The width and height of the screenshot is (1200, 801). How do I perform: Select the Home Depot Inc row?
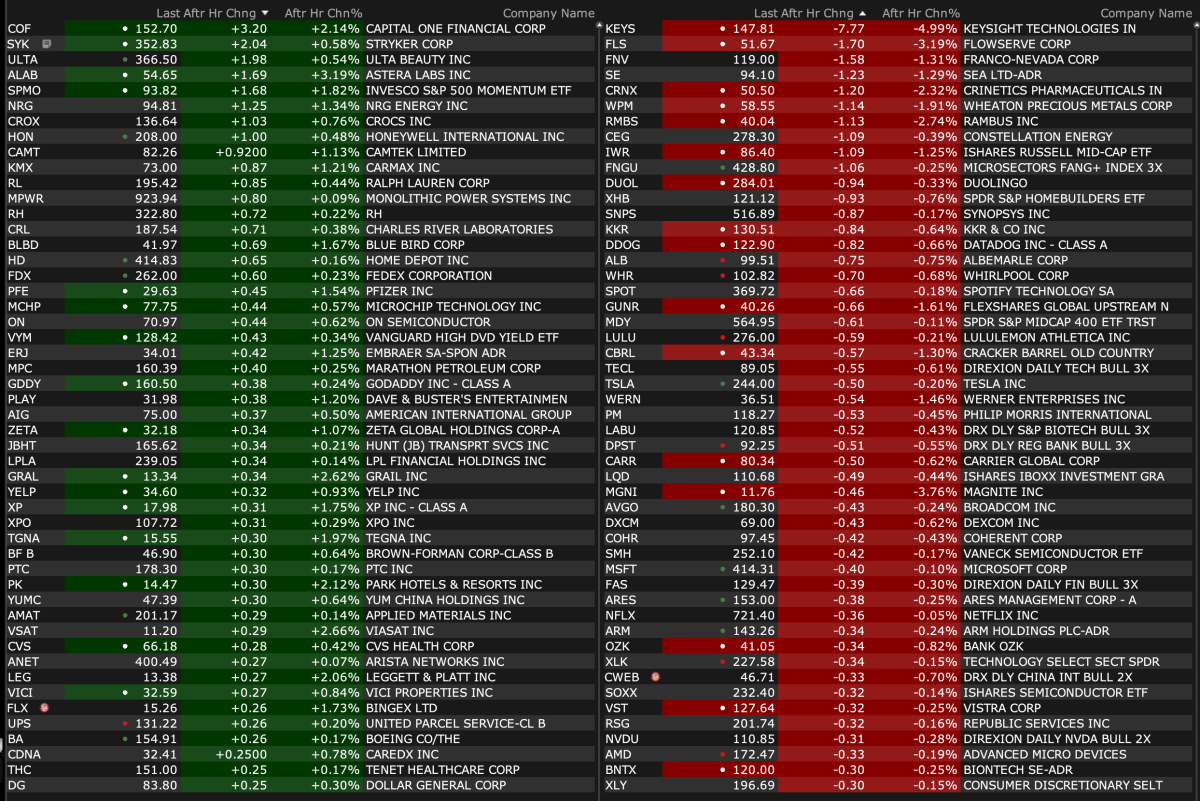click(x=300, y=260)
